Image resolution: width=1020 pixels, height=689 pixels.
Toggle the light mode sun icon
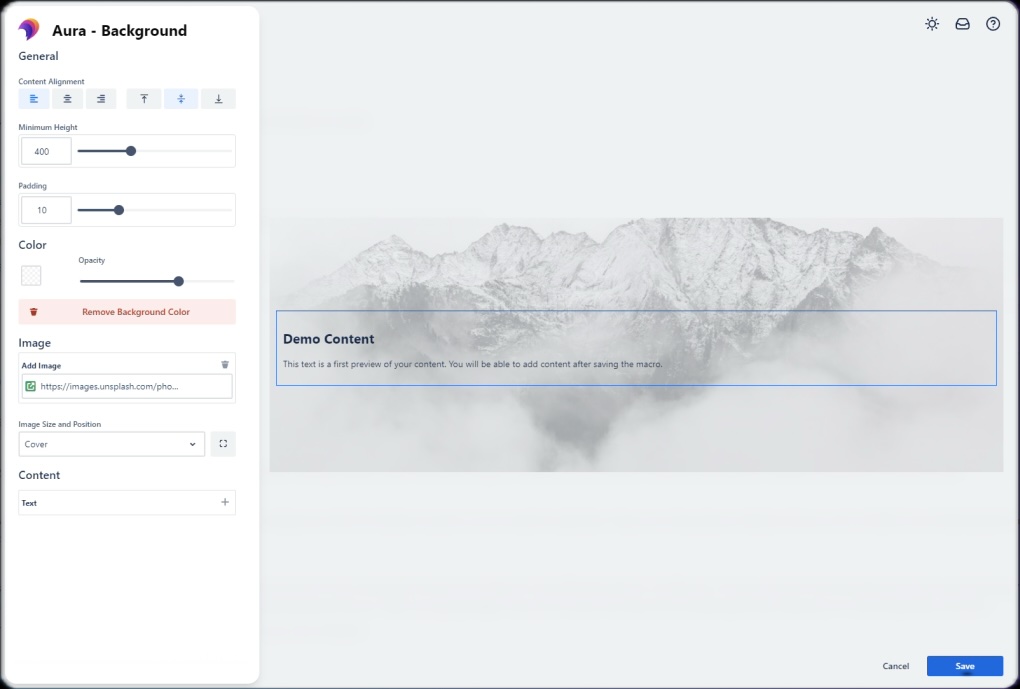[932, 23]
